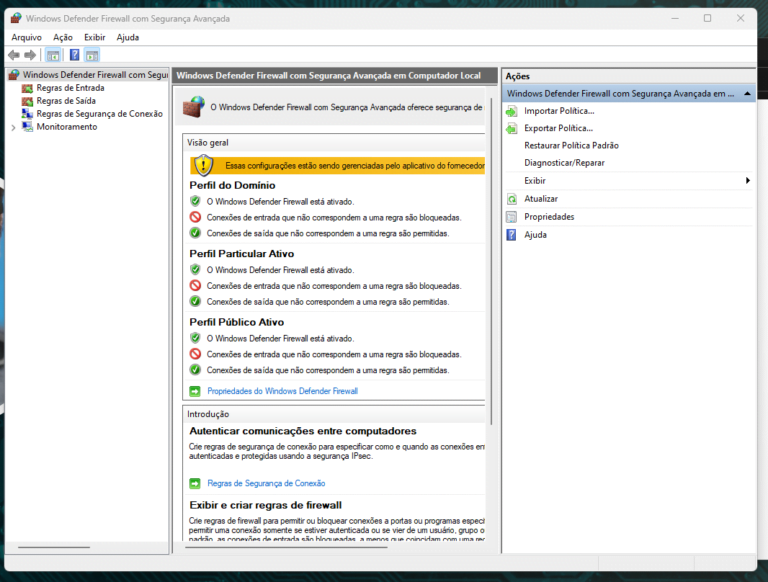The height and width of the screenshot is (582, 768).
Task: Open the Exibir submenu arrow in Ações
Action: click(747, 181)
